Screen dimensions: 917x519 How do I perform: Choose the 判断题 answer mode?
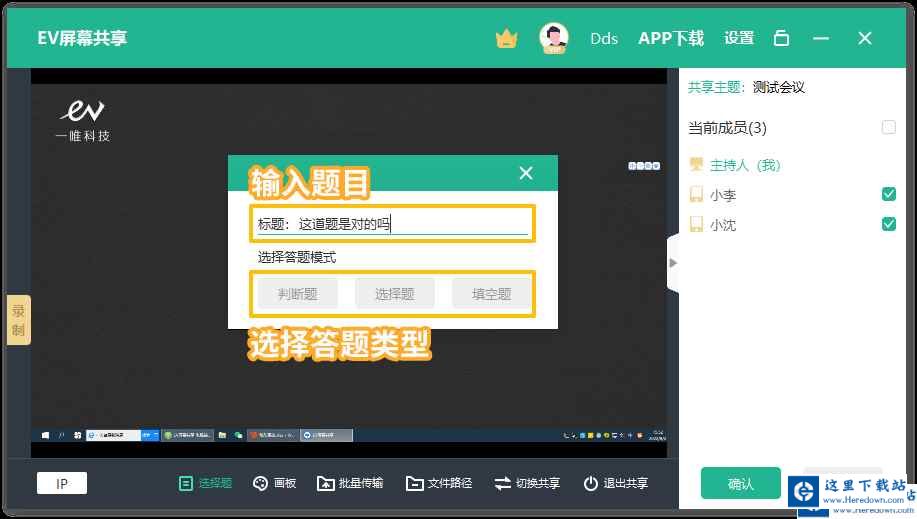pyautogui.click(x=298, y=294)
